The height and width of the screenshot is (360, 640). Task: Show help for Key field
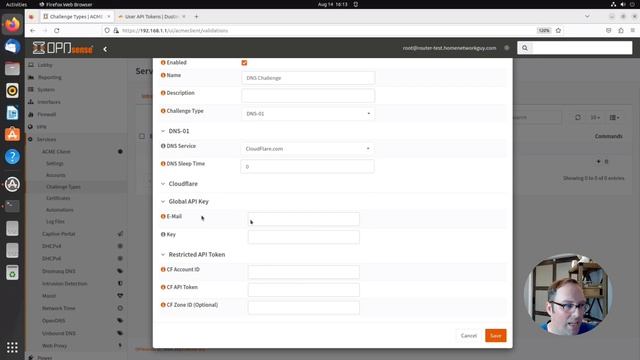163,234
